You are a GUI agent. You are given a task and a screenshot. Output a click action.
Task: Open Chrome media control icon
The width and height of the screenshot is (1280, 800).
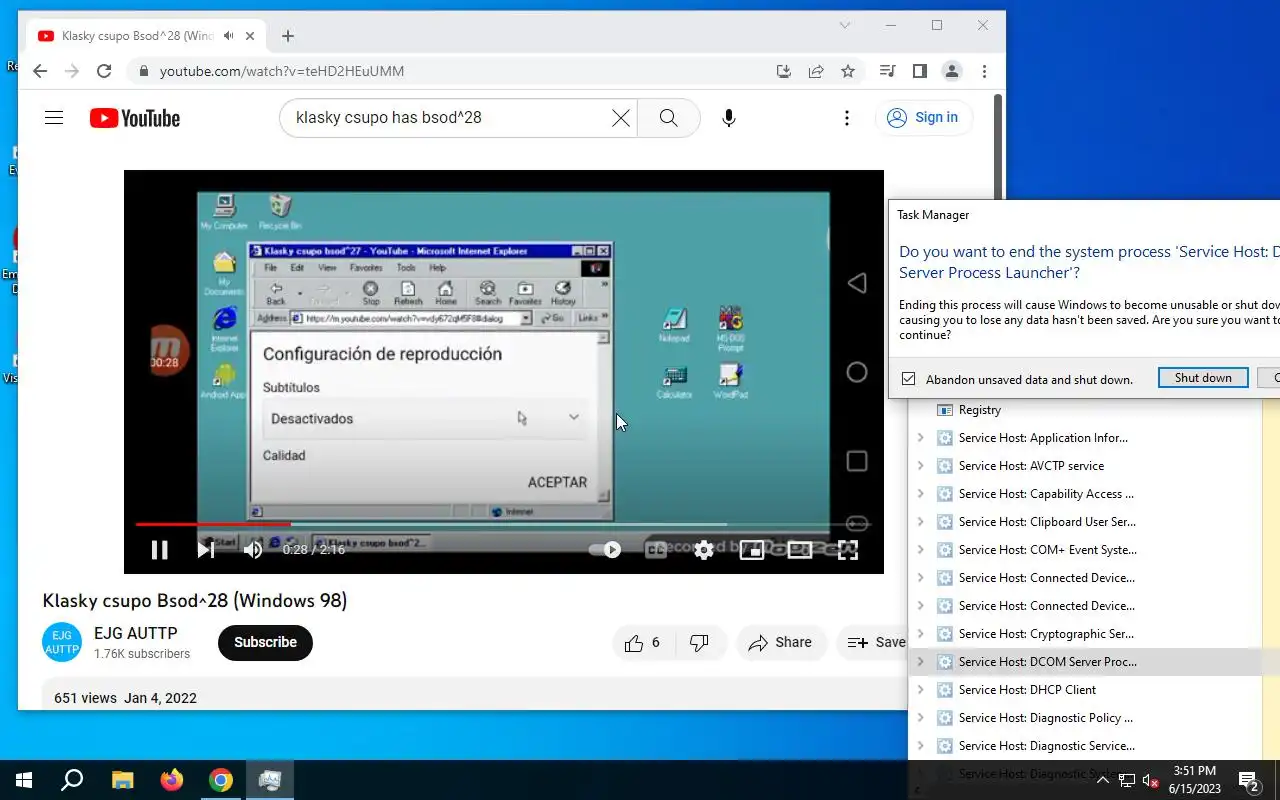887,71
